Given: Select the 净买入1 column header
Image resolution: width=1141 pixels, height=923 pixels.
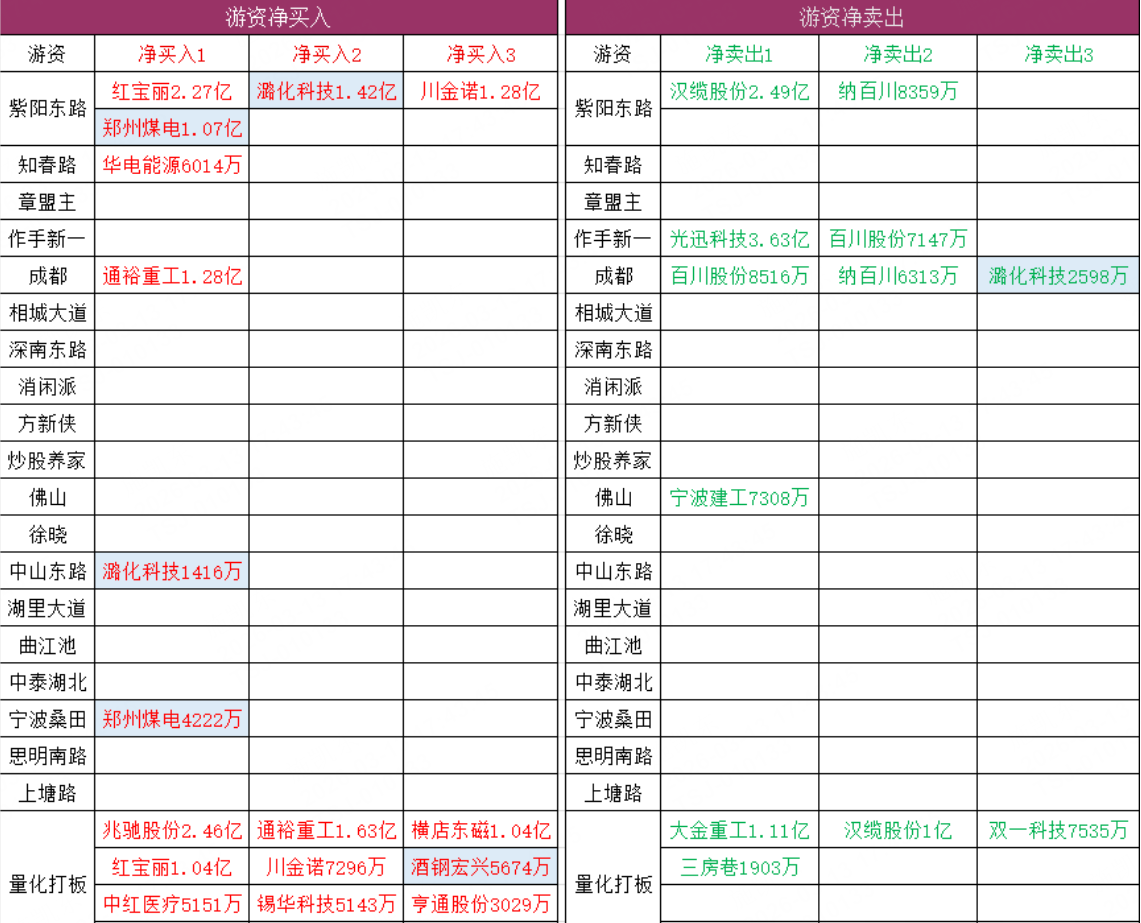Looking at the screenshot, I should point(172,54).
